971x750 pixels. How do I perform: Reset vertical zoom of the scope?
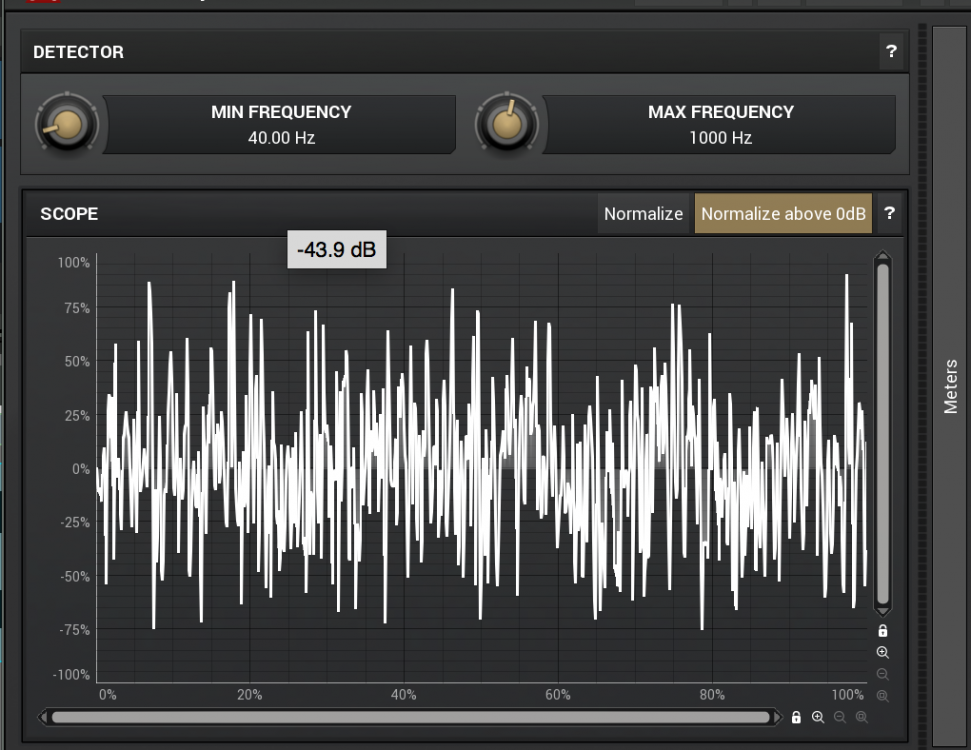click(x=882, y=696)
